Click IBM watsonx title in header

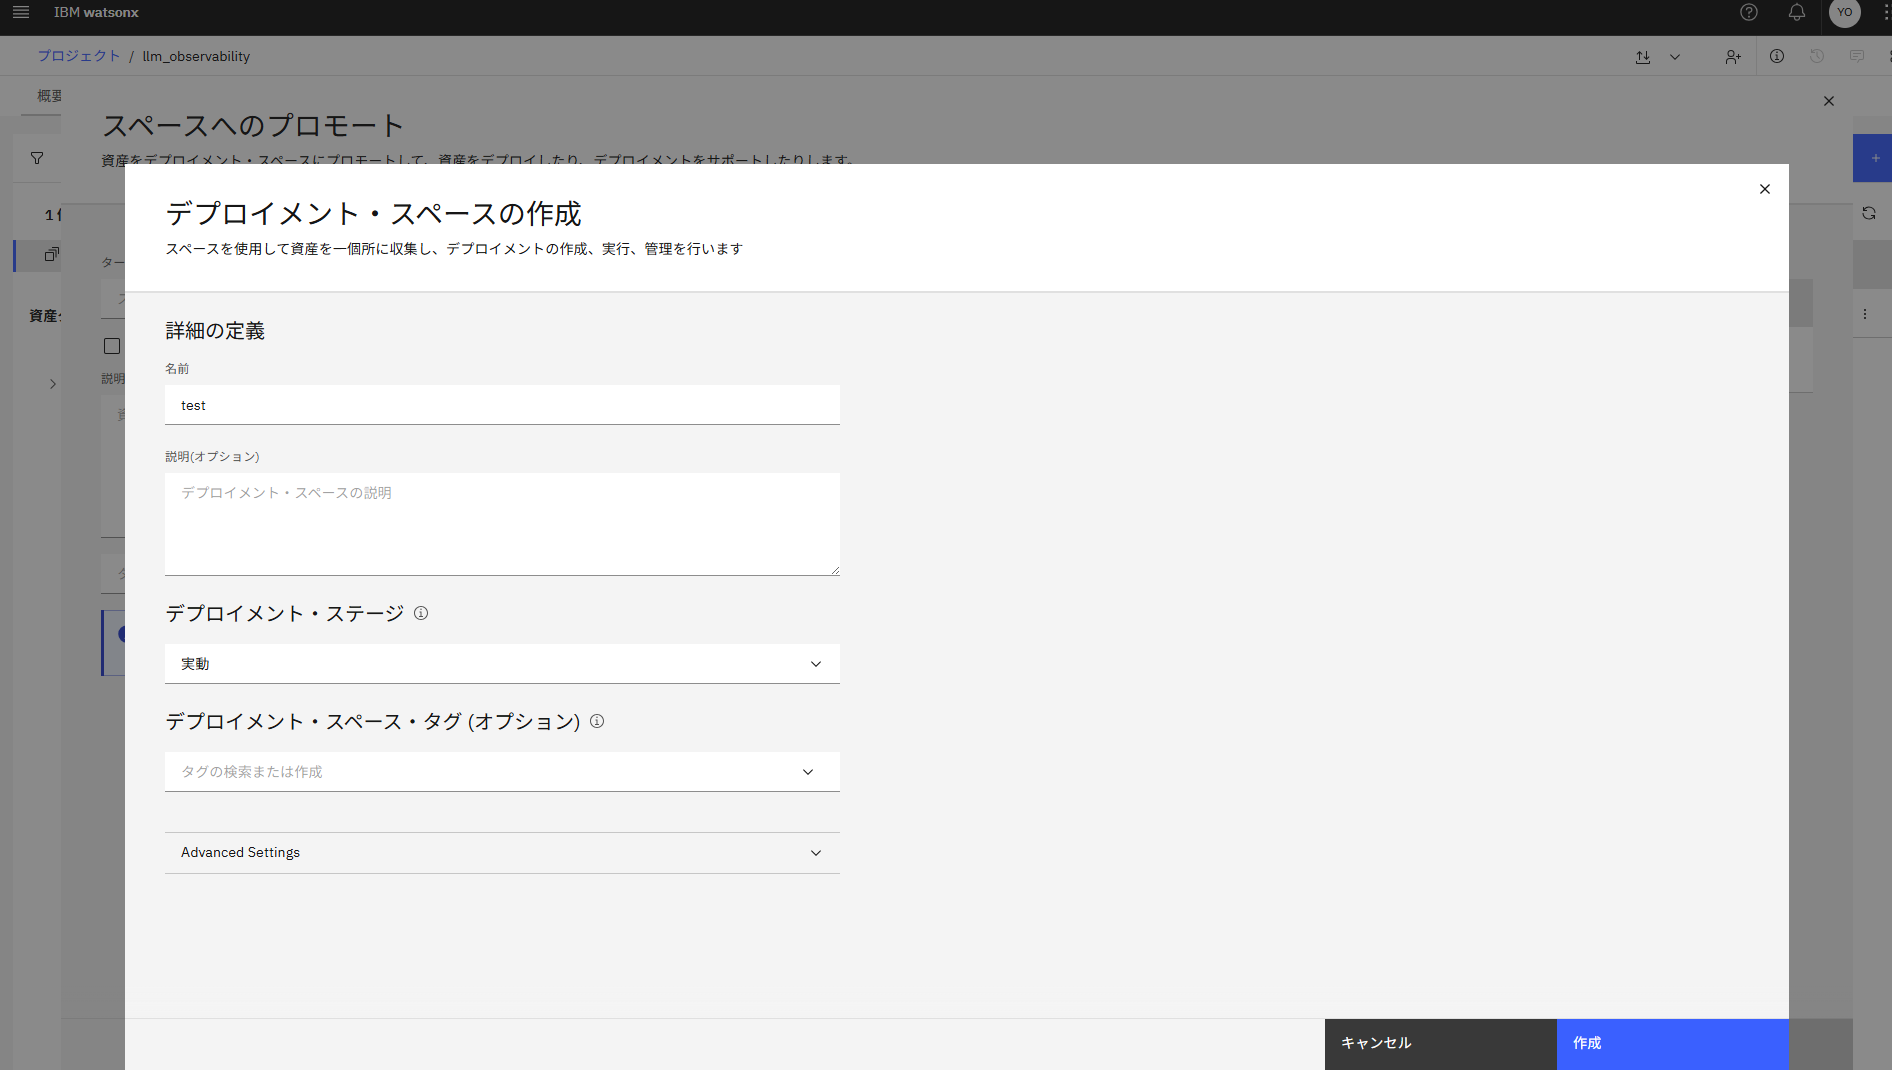(x=96, y=13)
